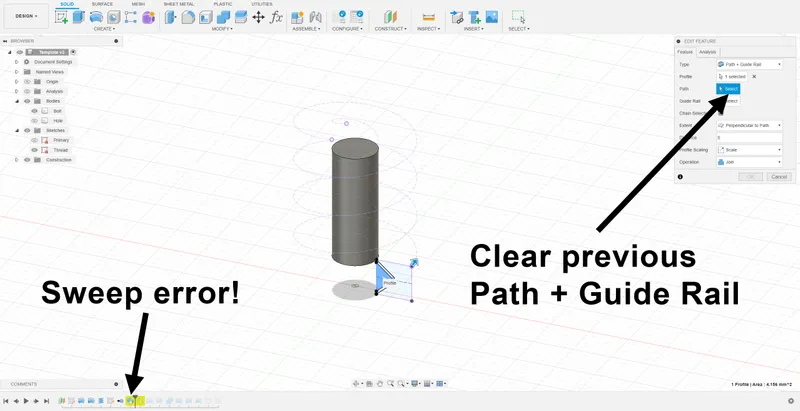The height and width of the screenshot is (411, 800).
Task: Open the Create menu
Action: pyautogui.click(x=104, y=29)
